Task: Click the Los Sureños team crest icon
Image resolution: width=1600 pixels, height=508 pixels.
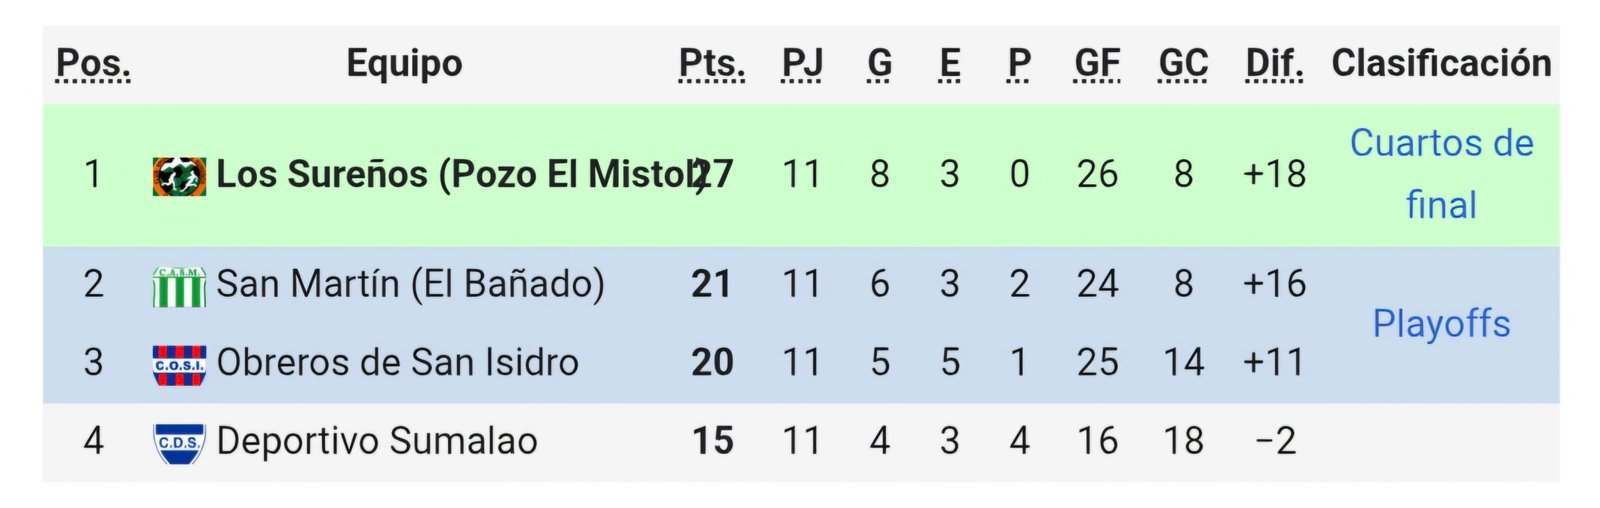Action: point(179,176)
